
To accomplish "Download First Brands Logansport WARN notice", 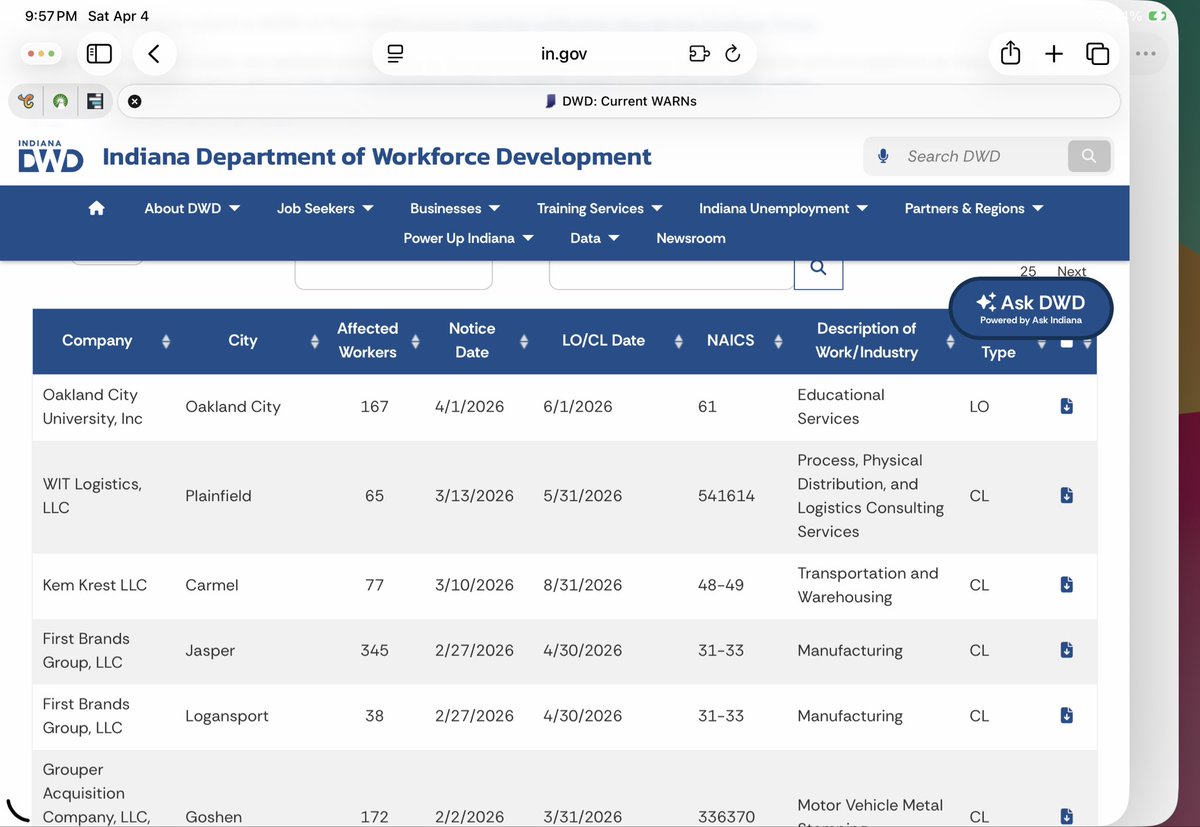I will coord(1066,716).
